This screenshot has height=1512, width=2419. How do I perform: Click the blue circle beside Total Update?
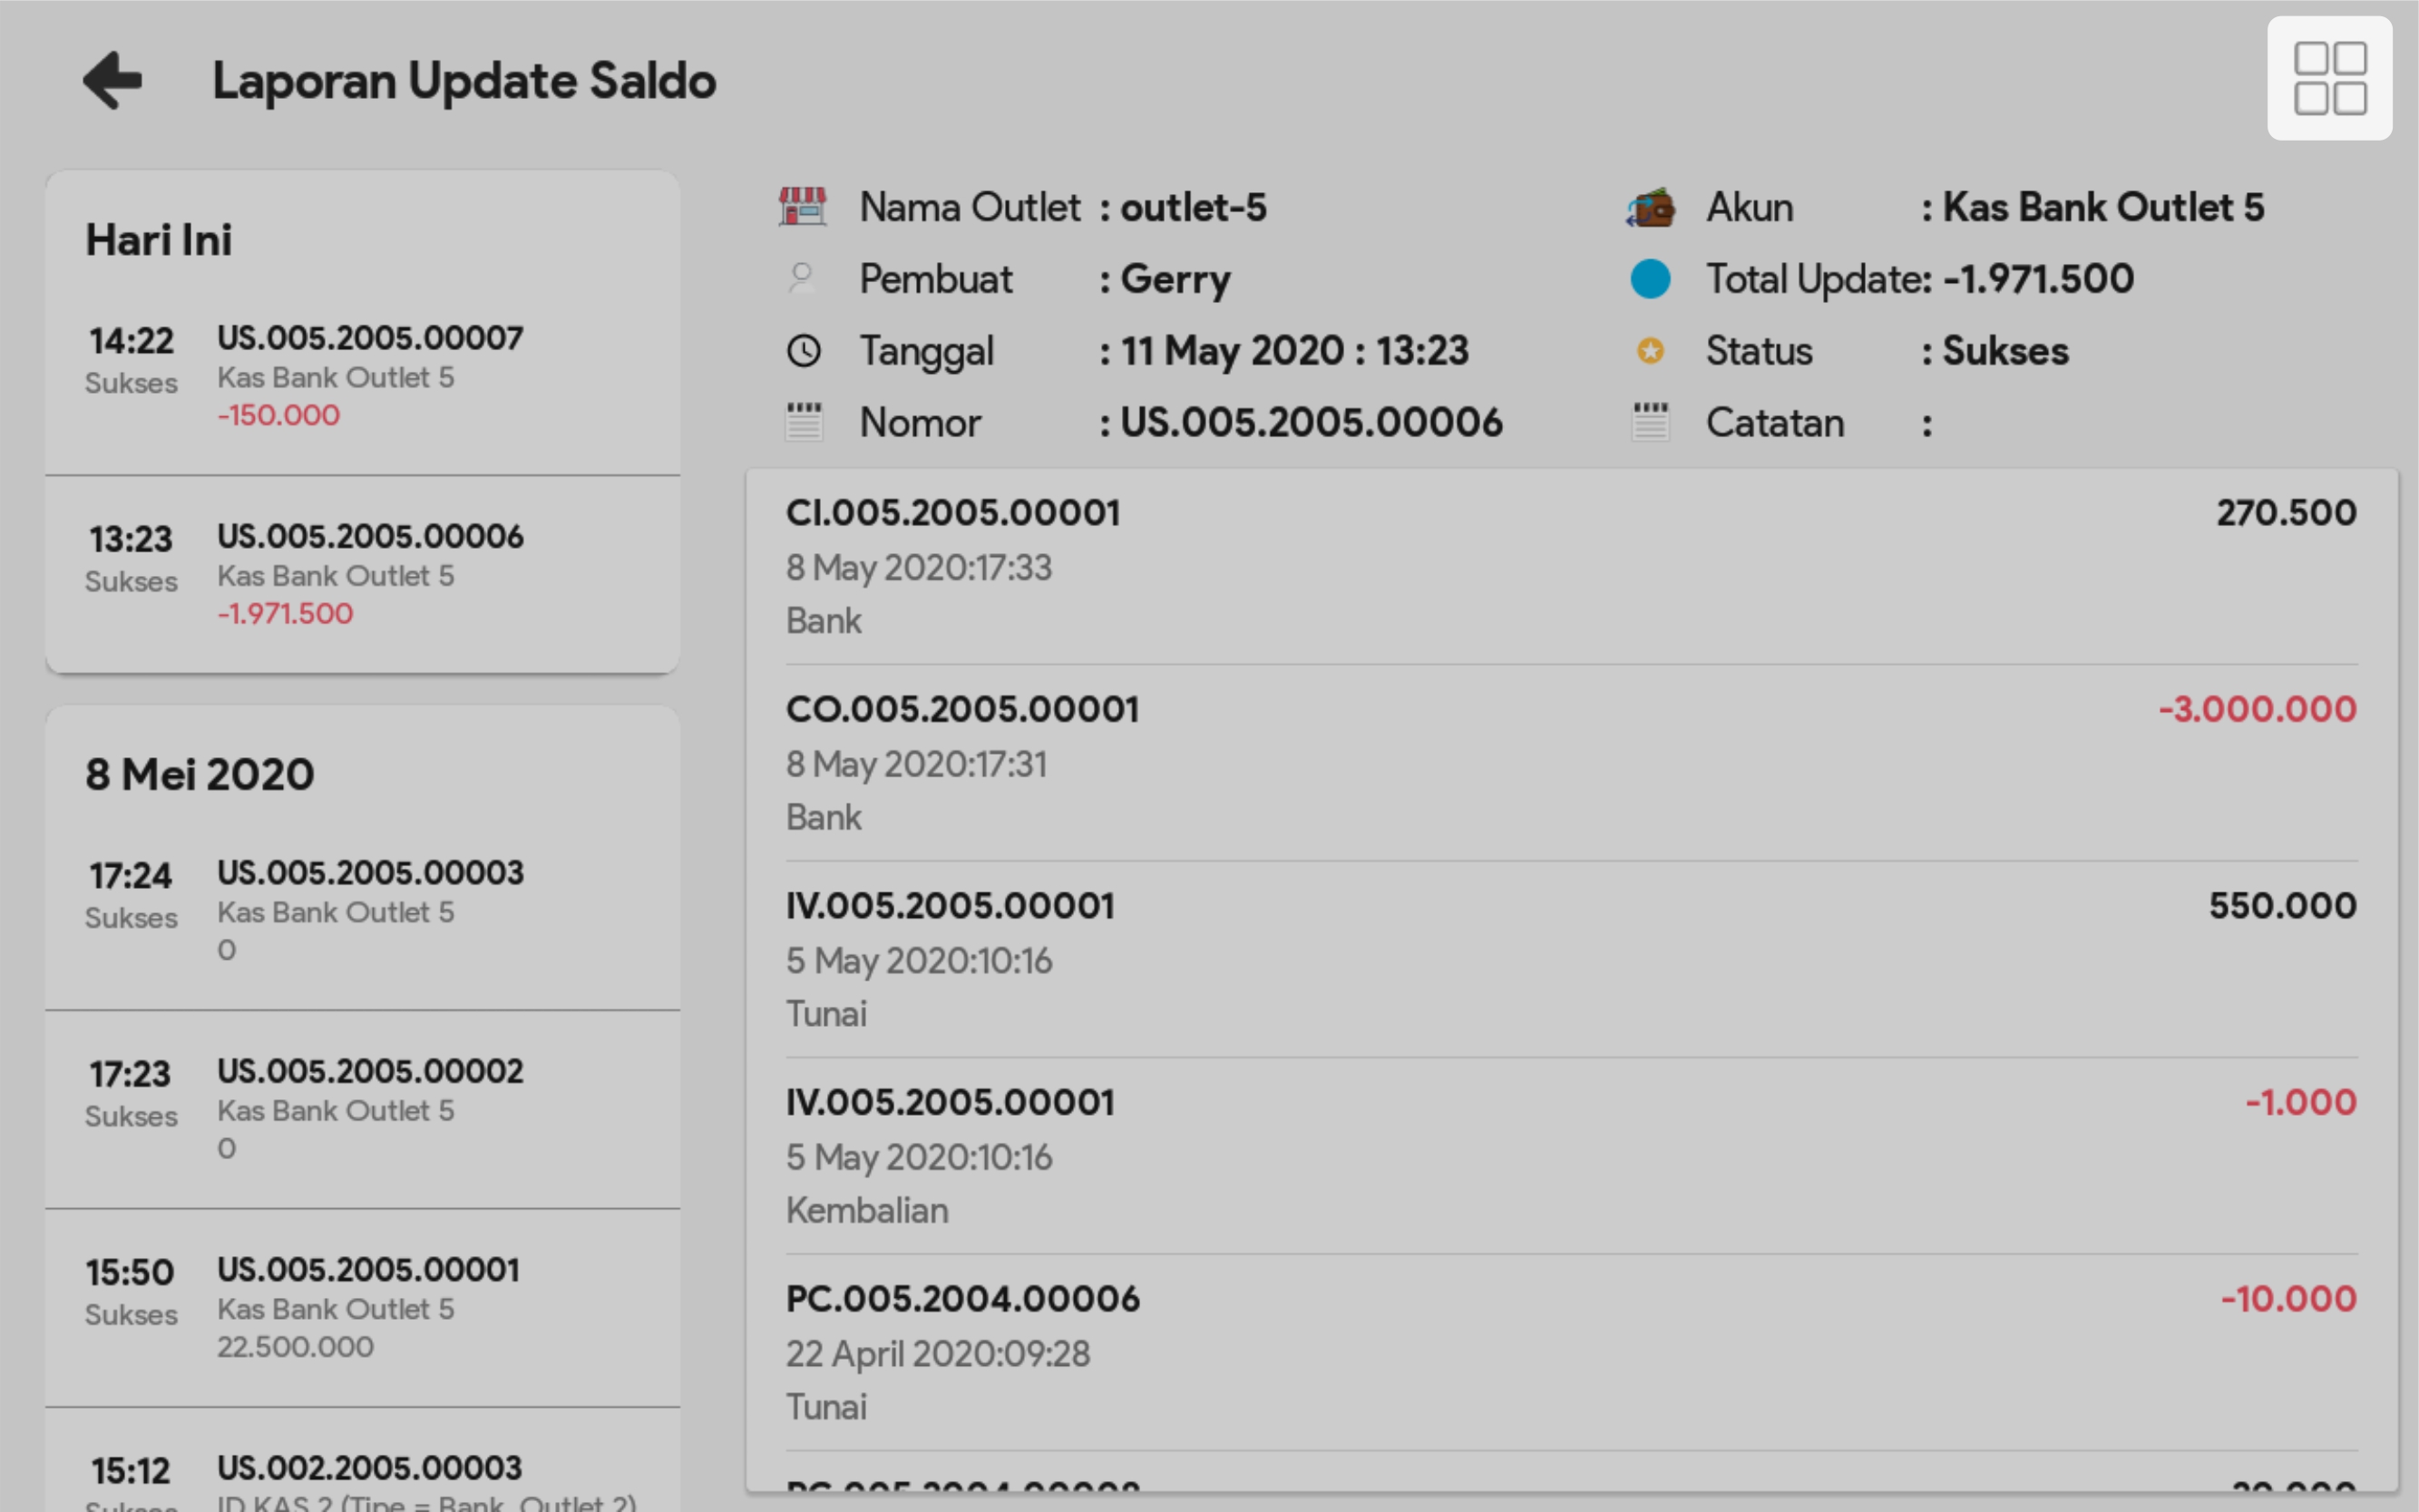pos(1650,279)
